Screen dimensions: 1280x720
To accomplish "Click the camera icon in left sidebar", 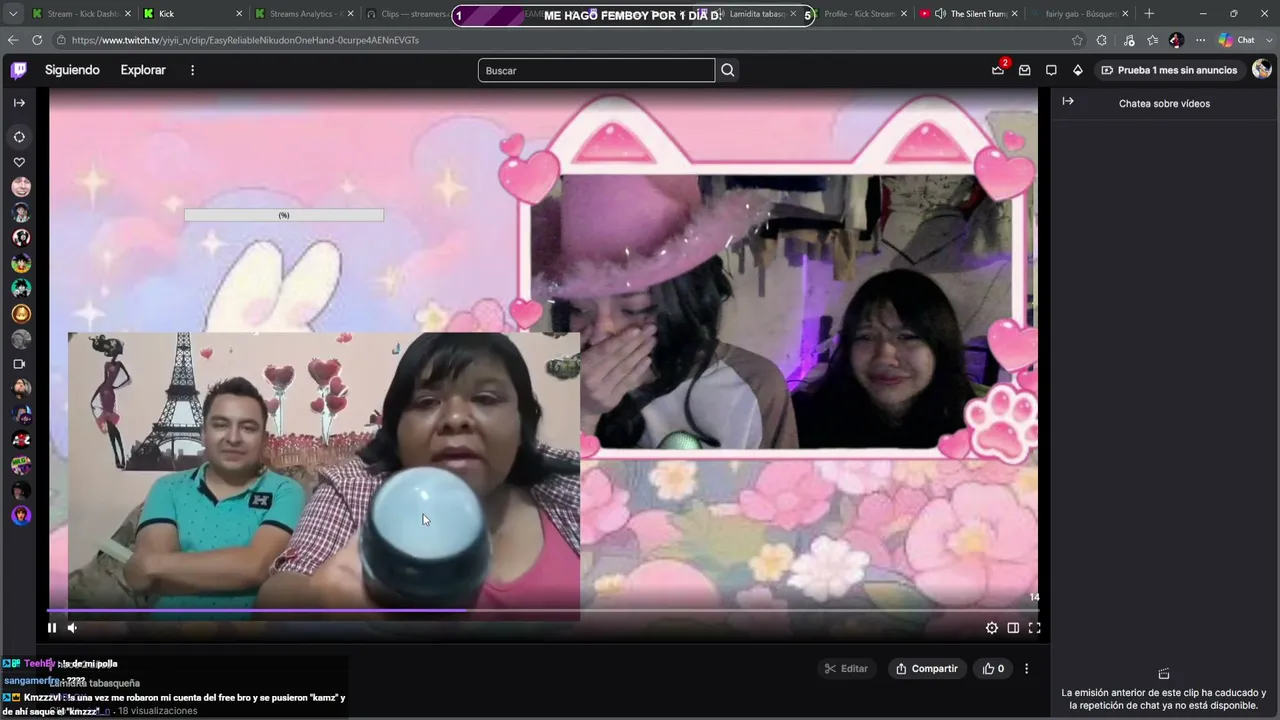I will pos(19,364).
